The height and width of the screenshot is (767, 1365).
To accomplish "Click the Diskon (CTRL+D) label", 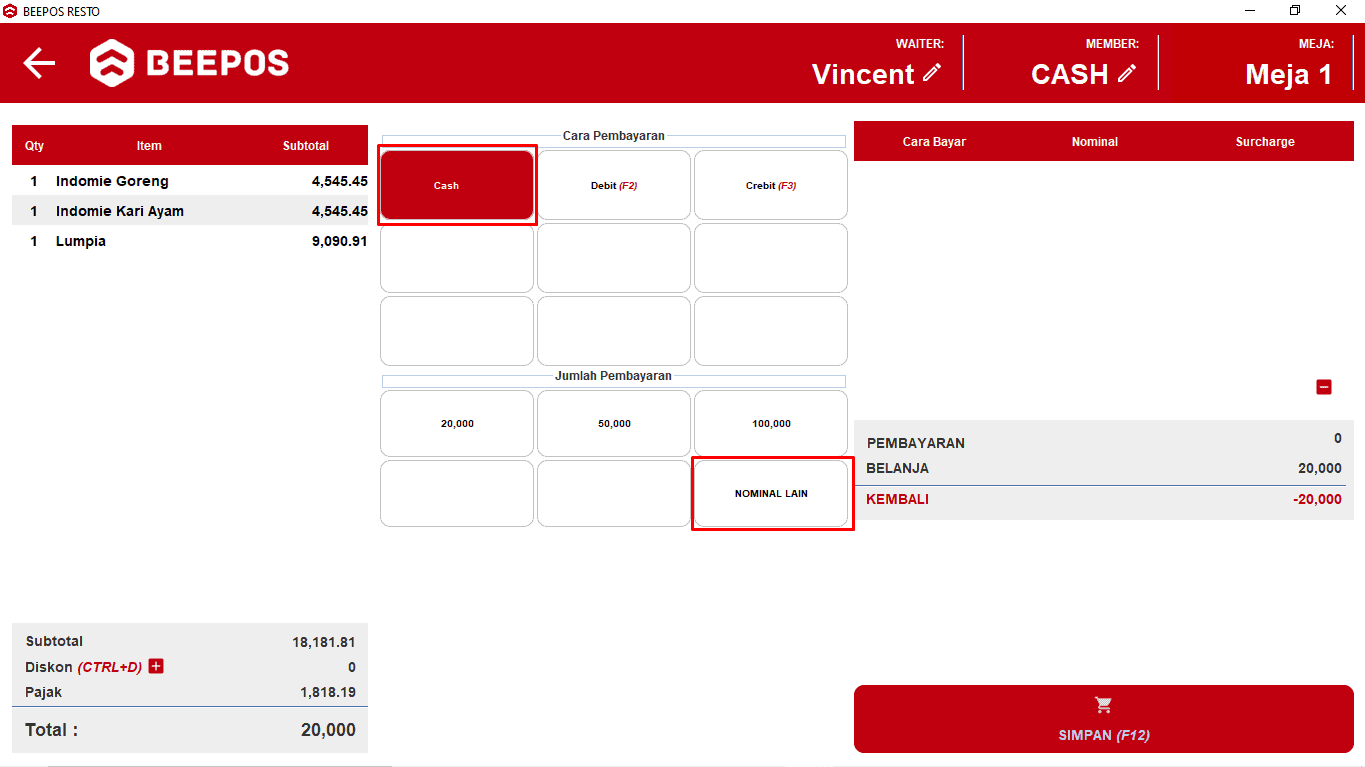I will (x=83, y=667).
